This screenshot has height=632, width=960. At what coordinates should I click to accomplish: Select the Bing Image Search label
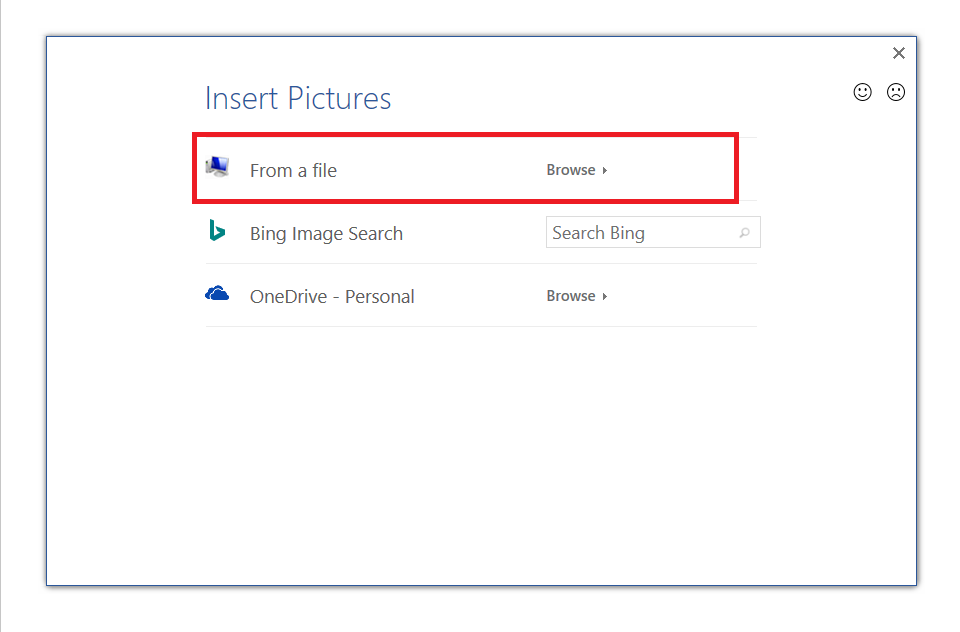(326, 233)
